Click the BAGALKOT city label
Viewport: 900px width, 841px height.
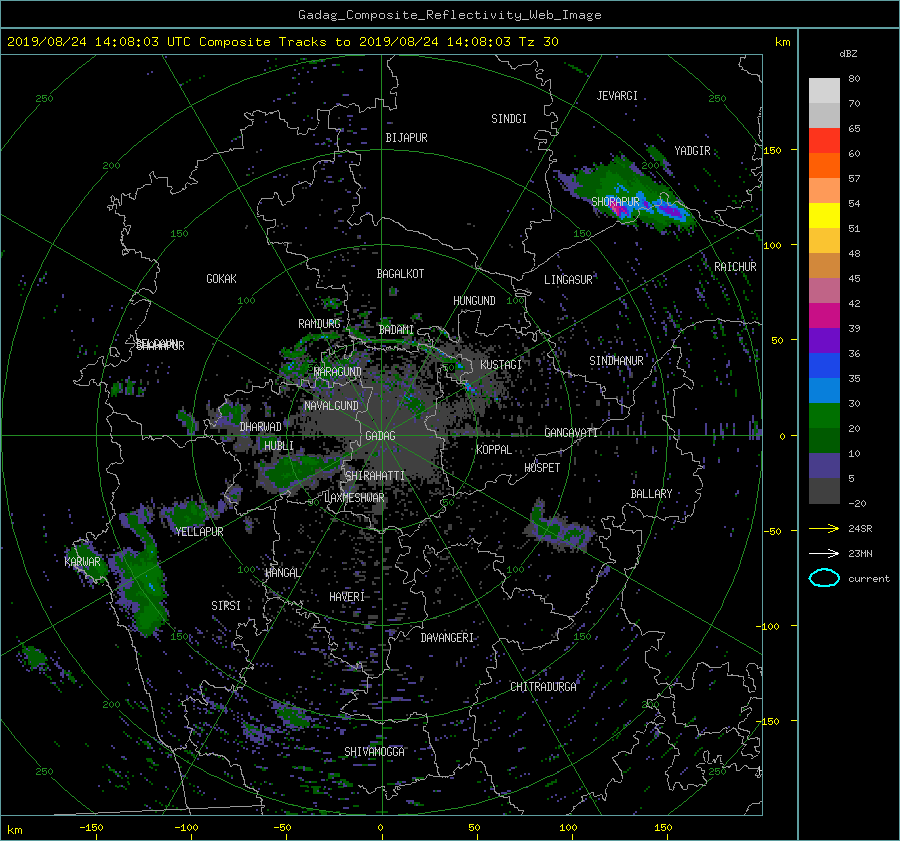tap(400, 274)
